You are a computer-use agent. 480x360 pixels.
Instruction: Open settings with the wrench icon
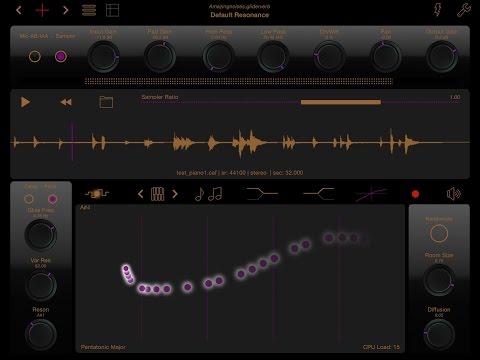[x=464, y=10]
